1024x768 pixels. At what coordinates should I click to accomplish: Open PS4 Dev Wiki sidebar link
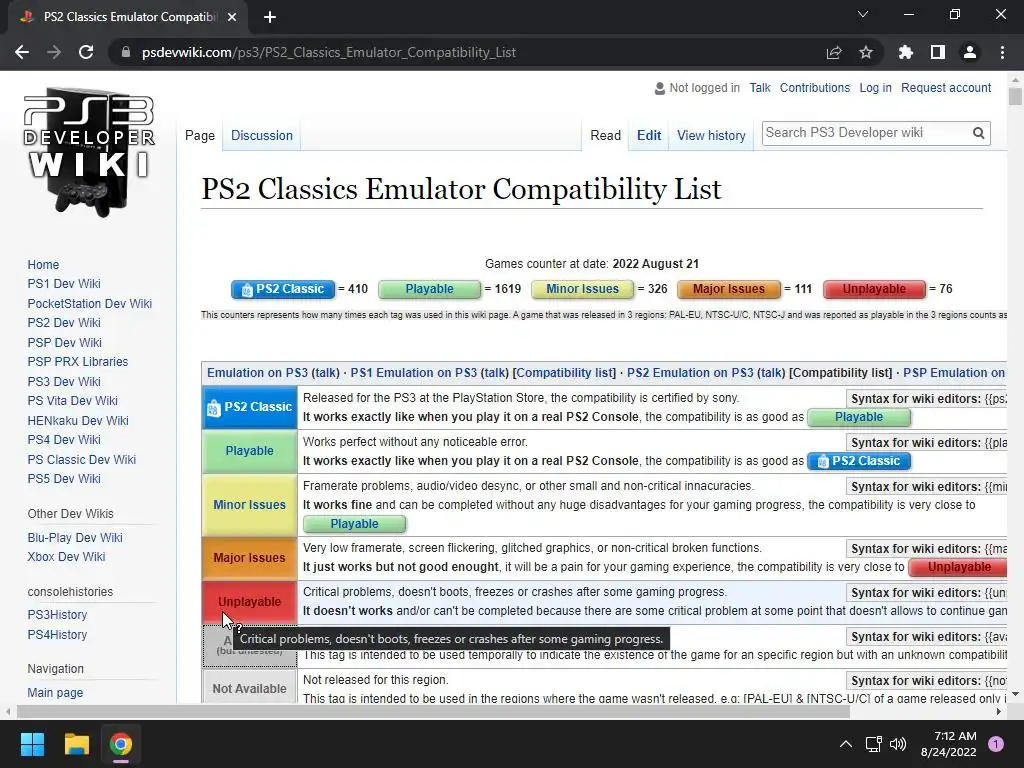tap(64, 440)
